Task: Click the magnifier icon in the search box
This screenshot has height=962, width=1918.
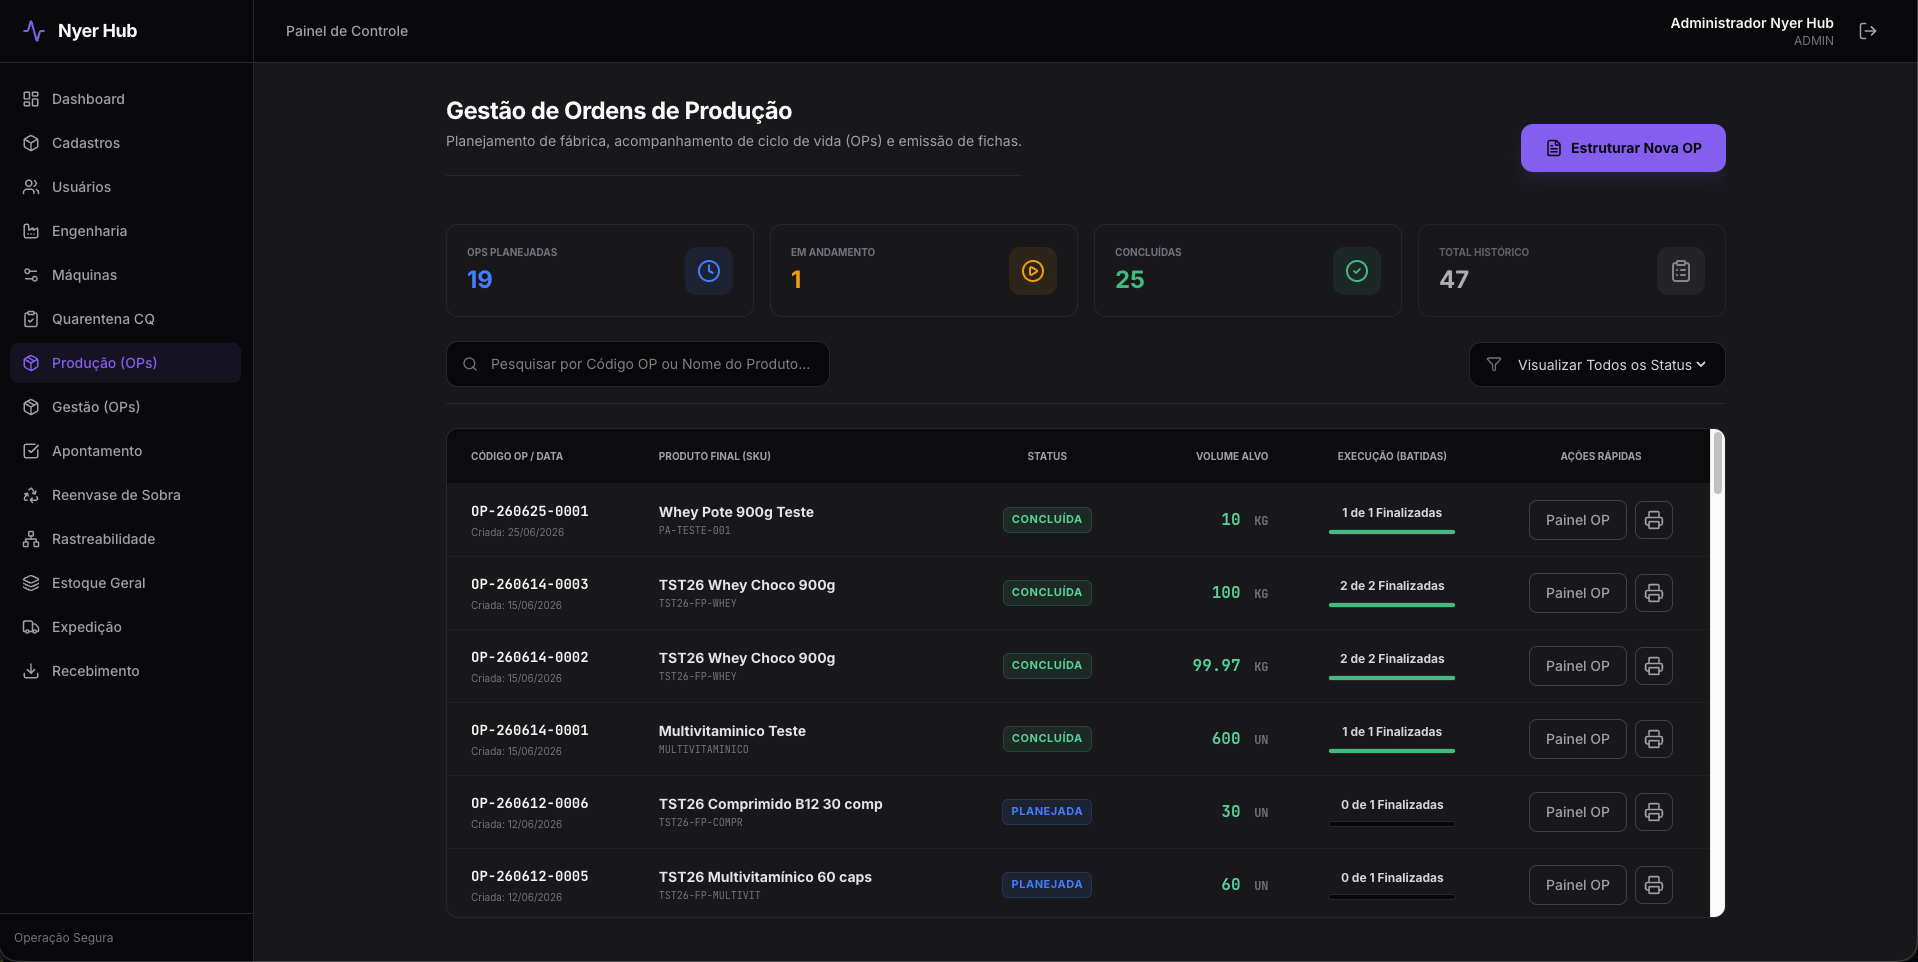Action: pyautogui.click(x=470, y=364)
